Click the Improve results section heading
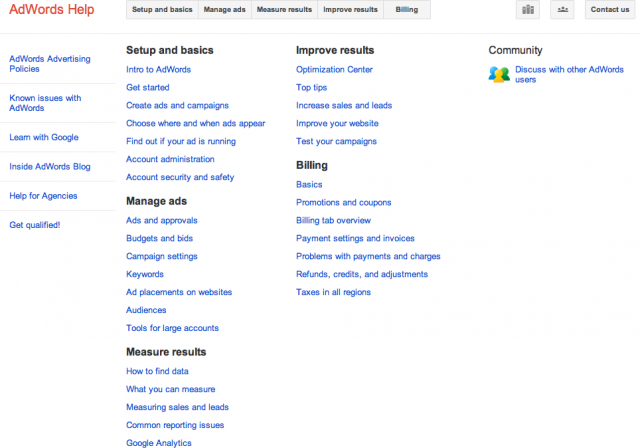The image size is (640, 448). click(335, 50)
